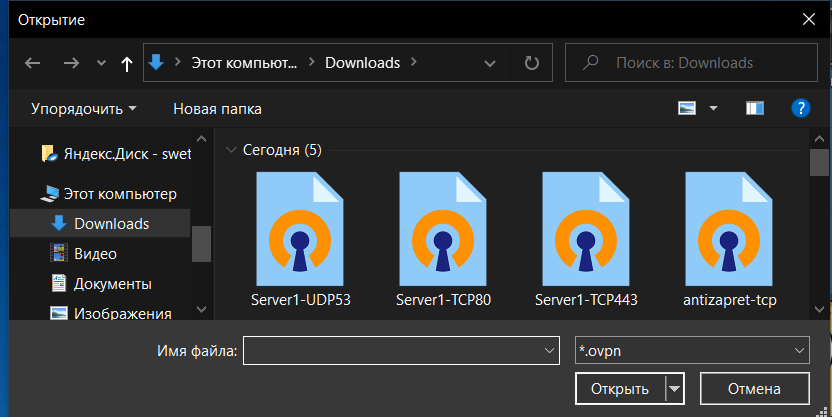The height and width of the screenshot is (417, 832).
Task: Select the Server1-TCP80 file icon
Action: 443,229
